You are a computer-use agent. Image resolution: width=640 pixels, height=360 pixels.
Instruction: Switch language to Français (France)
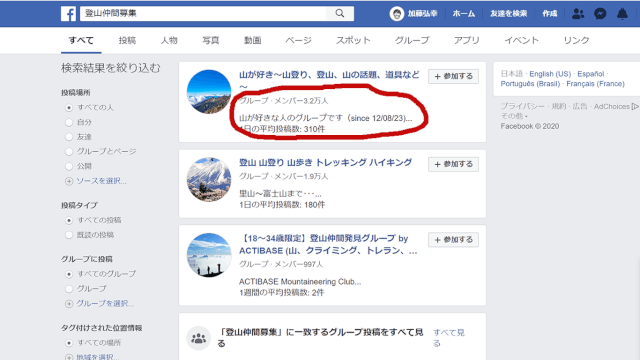[x=595, y=84]
